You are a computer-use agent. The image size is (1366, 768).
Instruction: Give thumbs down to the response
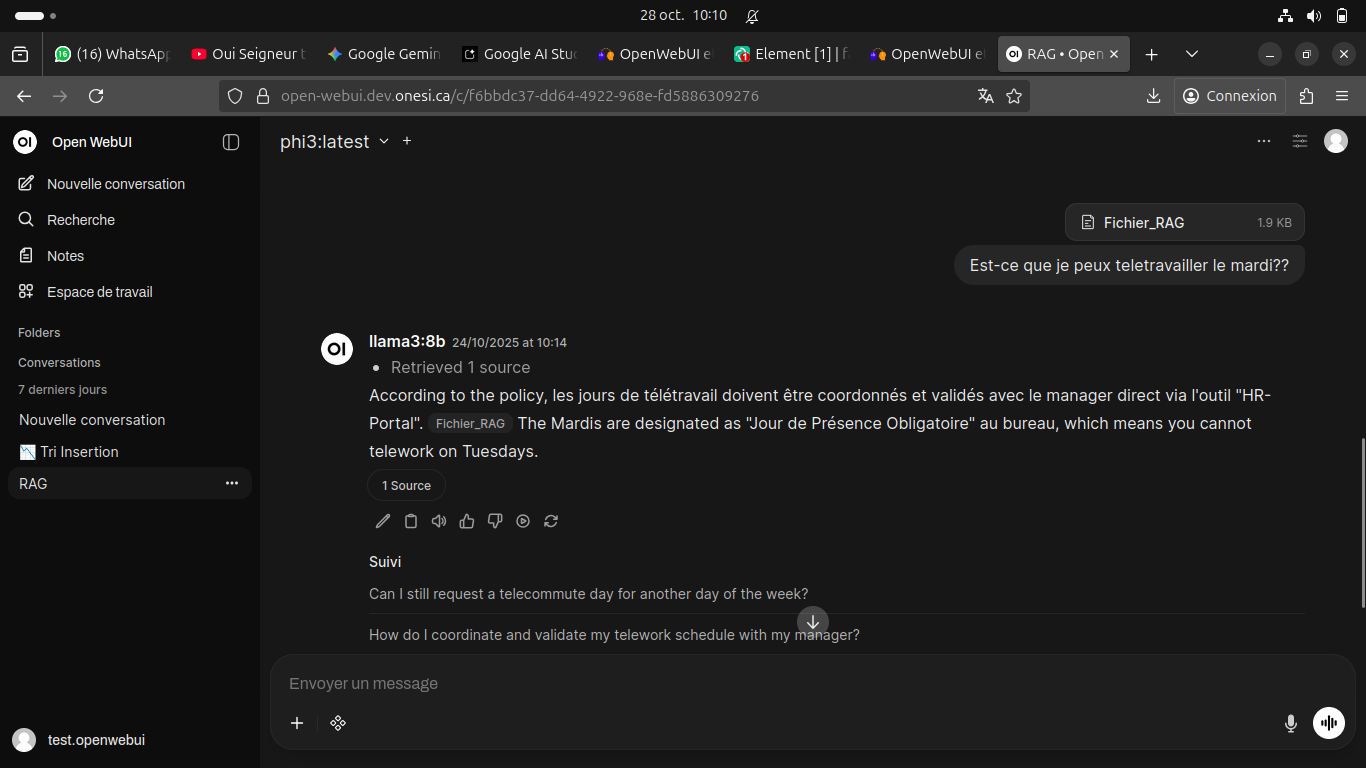[495, 521]
